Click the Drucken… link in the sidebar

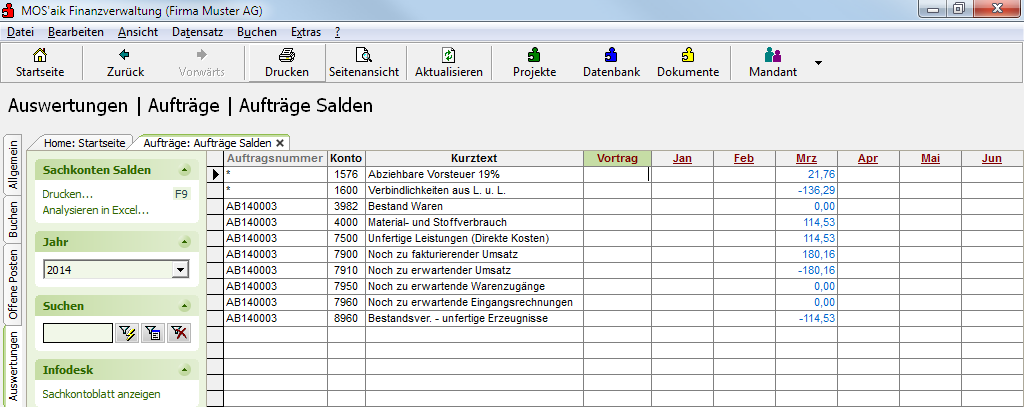67,194
